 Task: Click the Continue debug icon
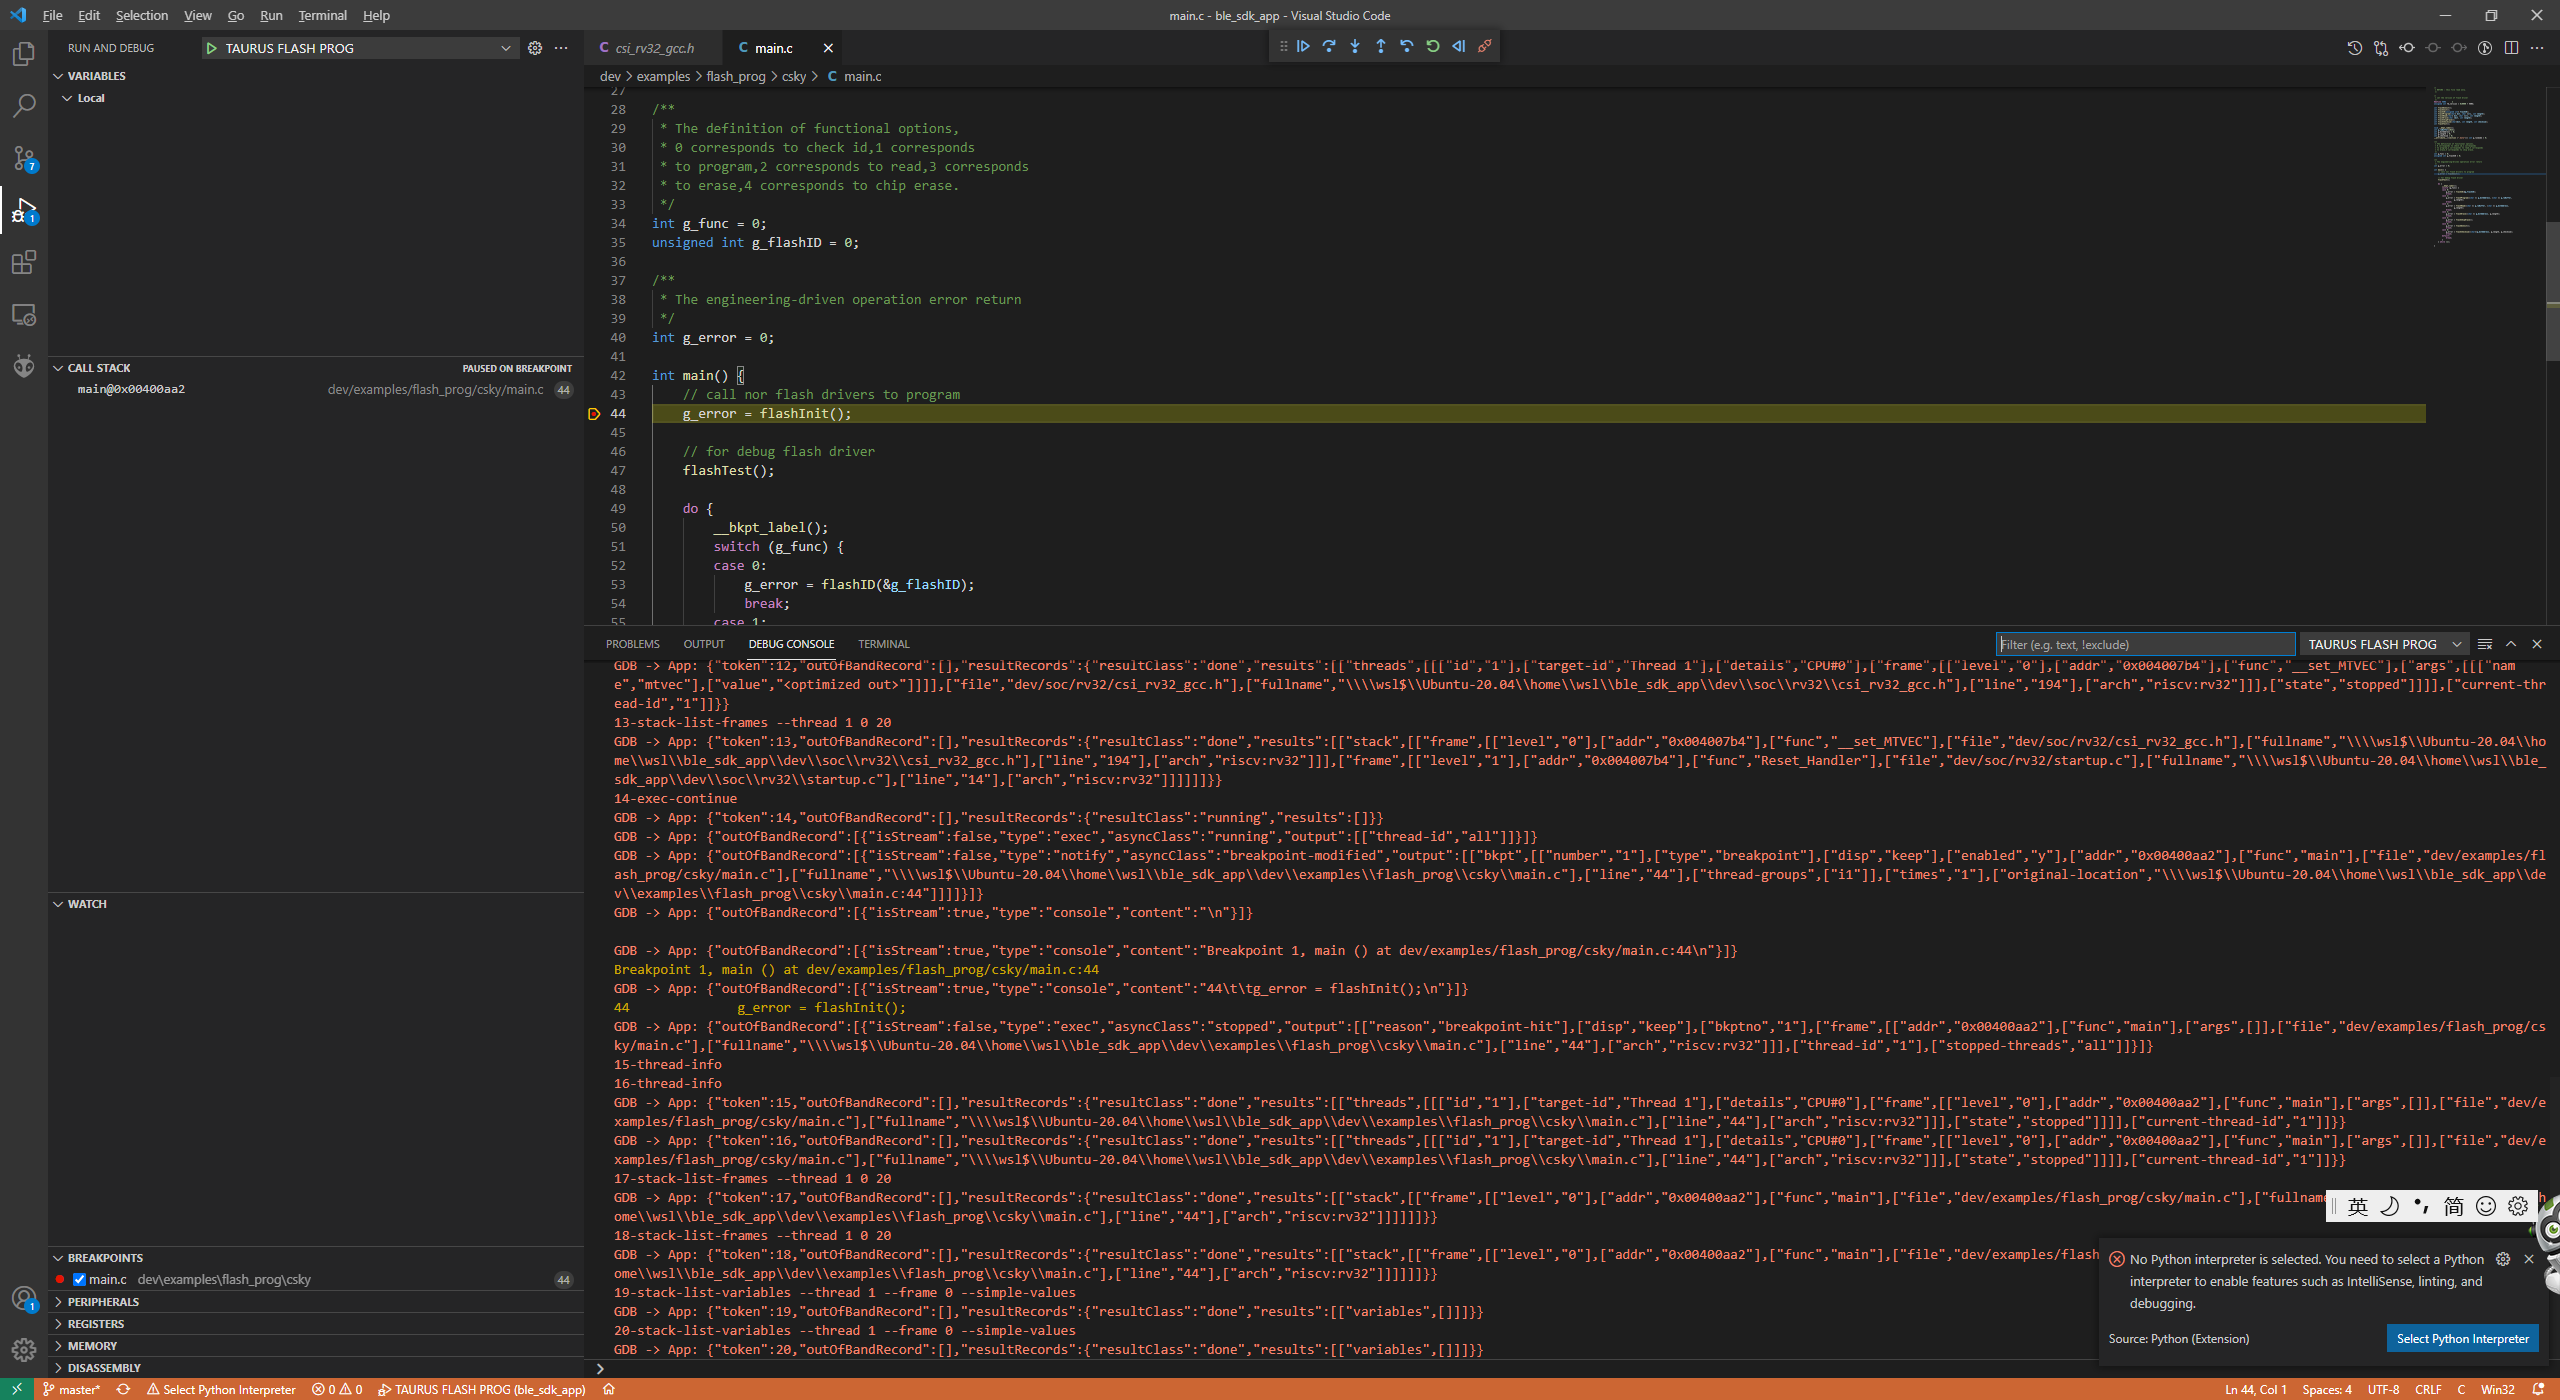[1303, 46]
